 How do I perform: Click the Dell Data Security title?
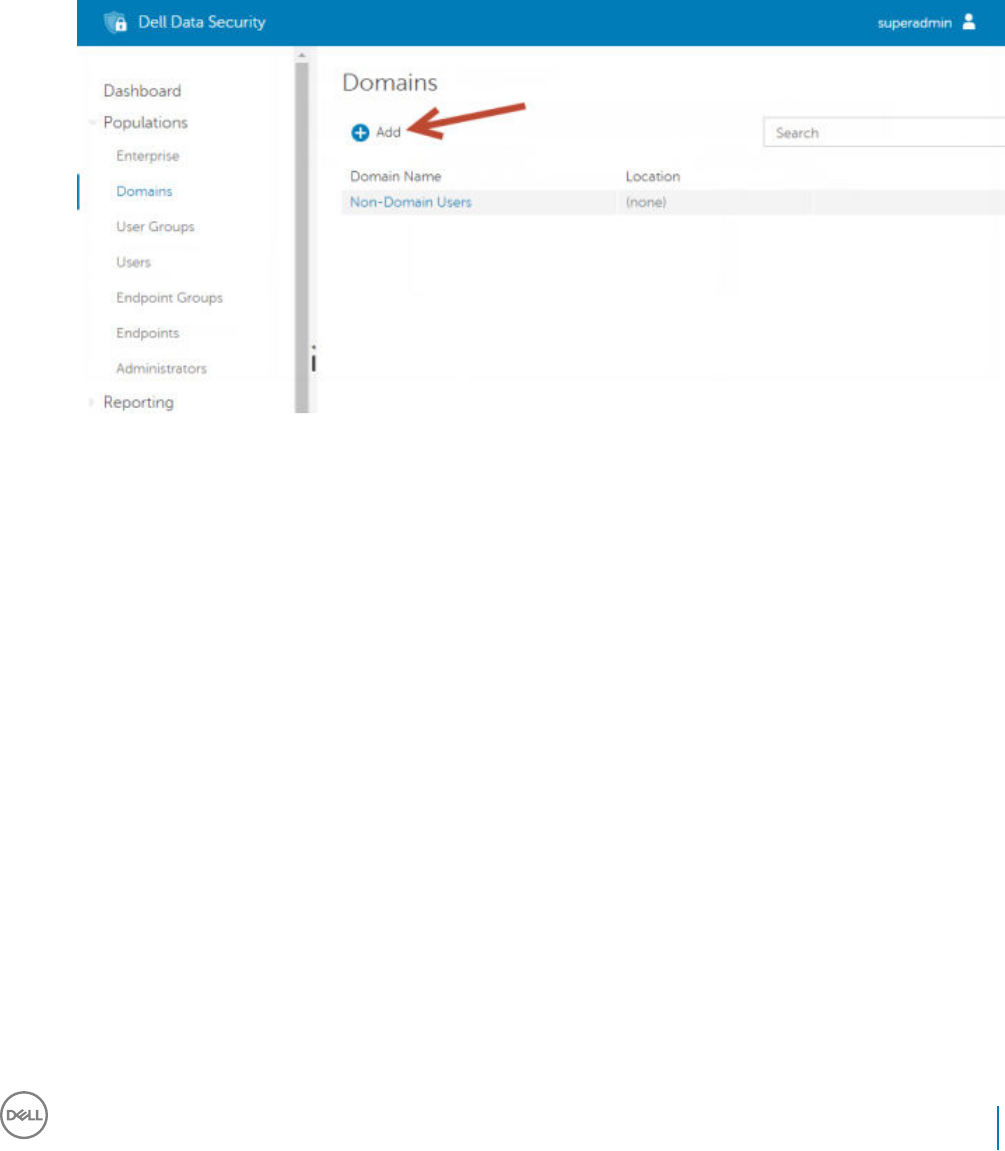(x=202, y=22)
